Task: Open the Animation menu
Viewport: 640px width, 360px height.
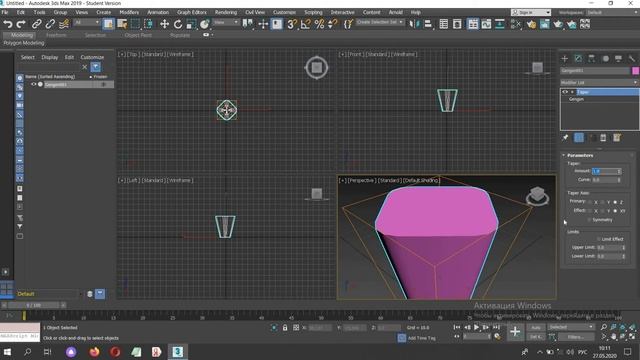Action: (x=158, y=12)
